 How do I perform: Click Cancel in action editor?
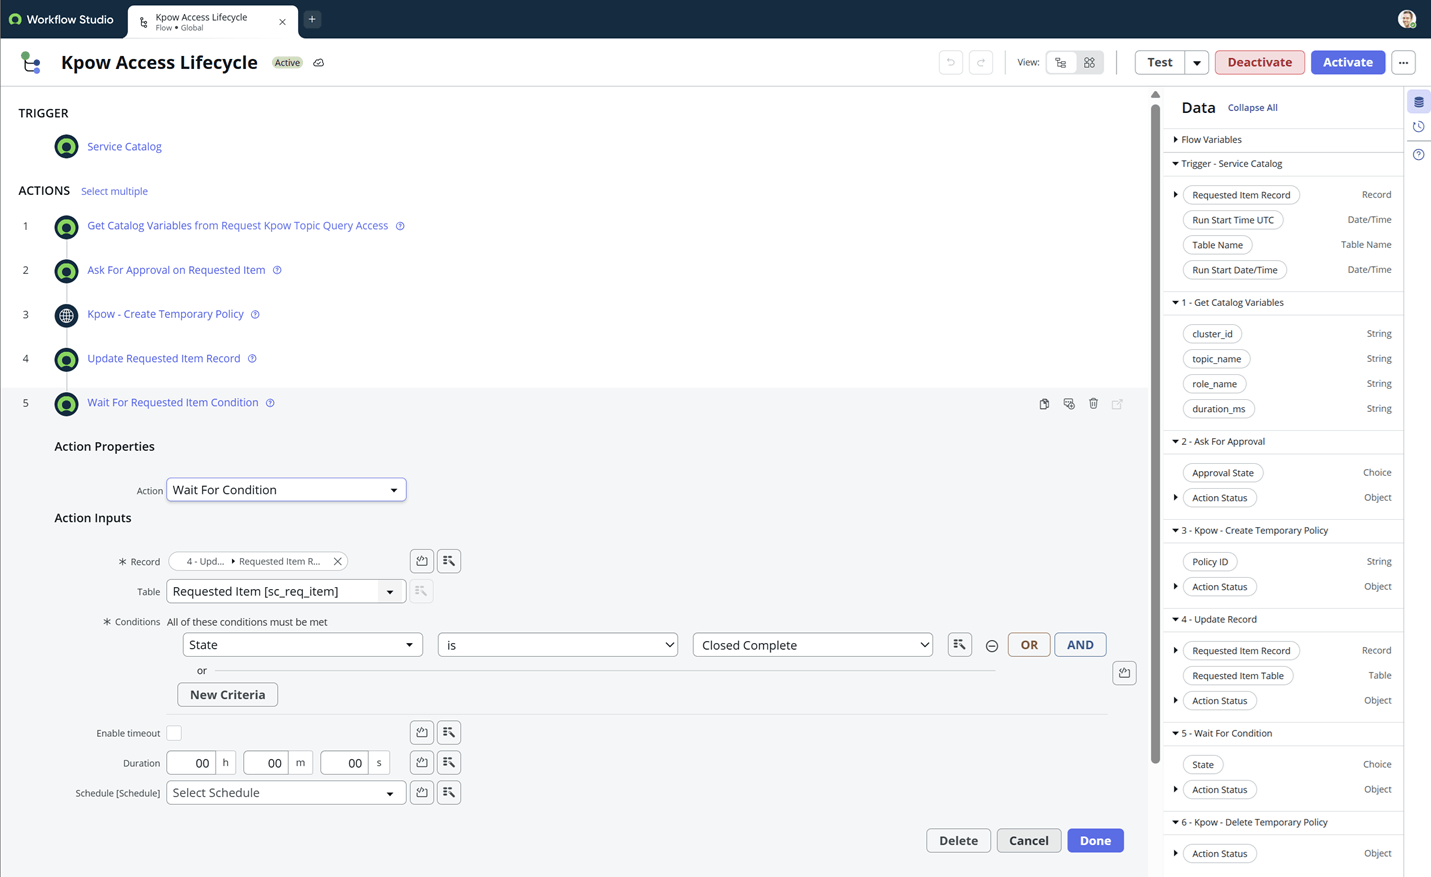tap(1029, 841)
